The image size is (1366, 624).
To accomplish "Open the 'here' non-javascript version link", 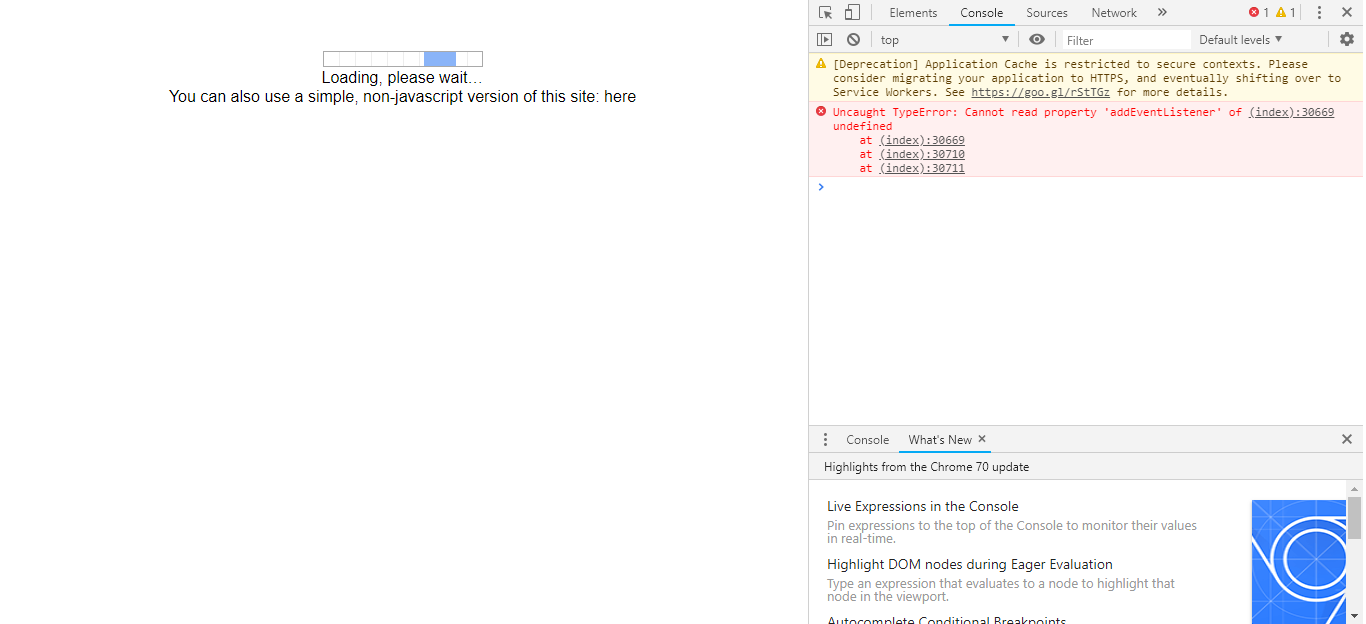I will pos(620,97).
